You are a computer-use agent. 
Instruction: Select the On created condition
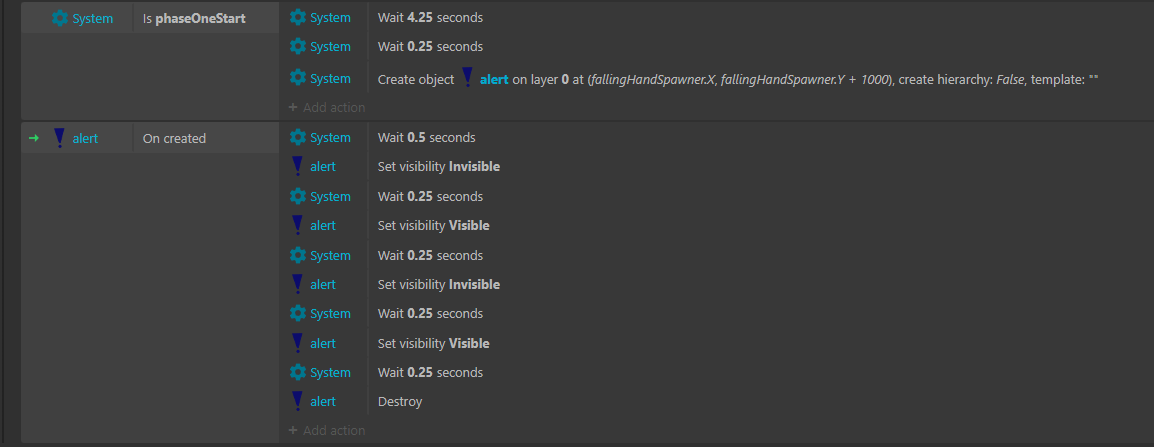point(174,138)
